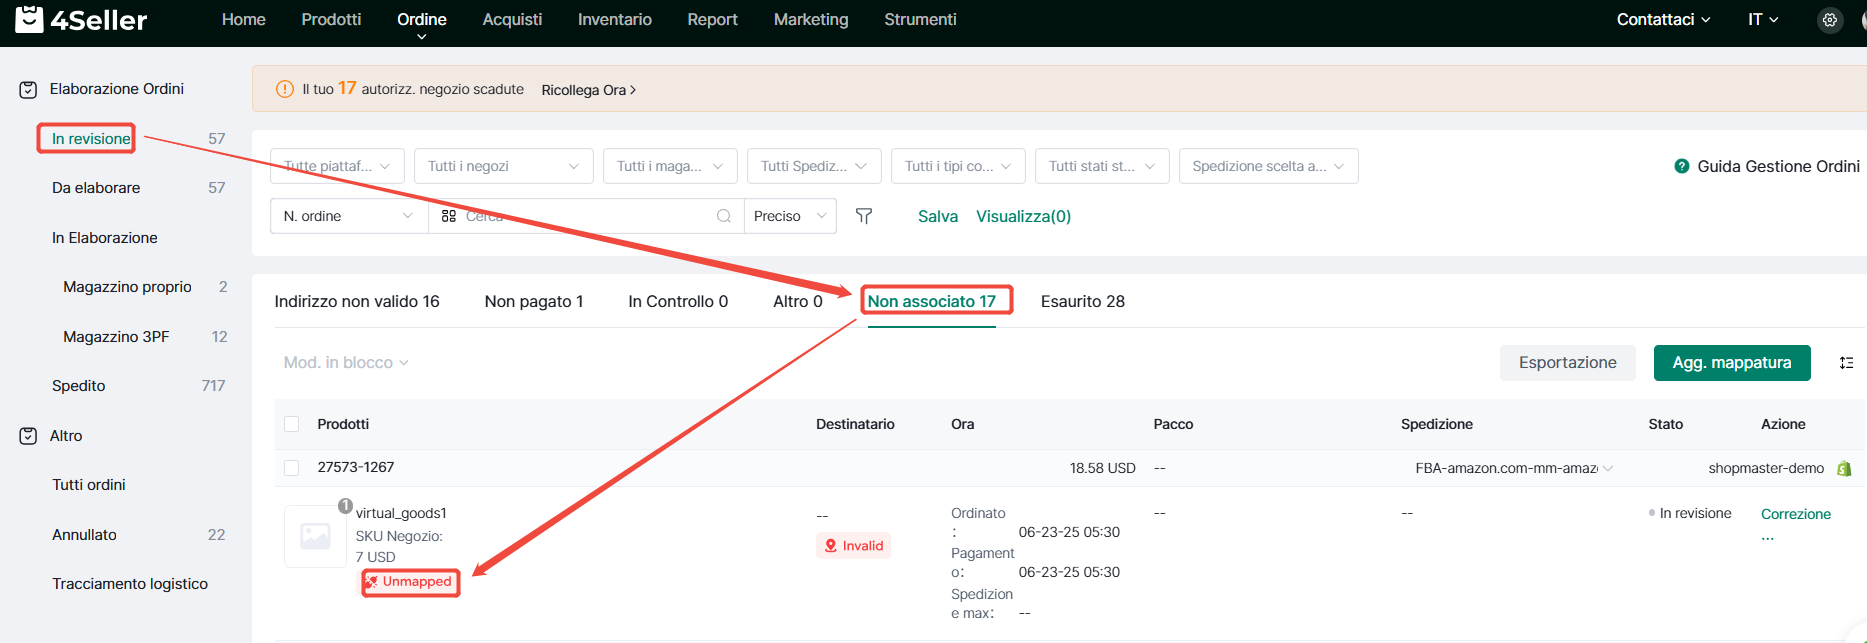Click the advanced filter funnel icon

pyautogui.click(x=864, y=216)
